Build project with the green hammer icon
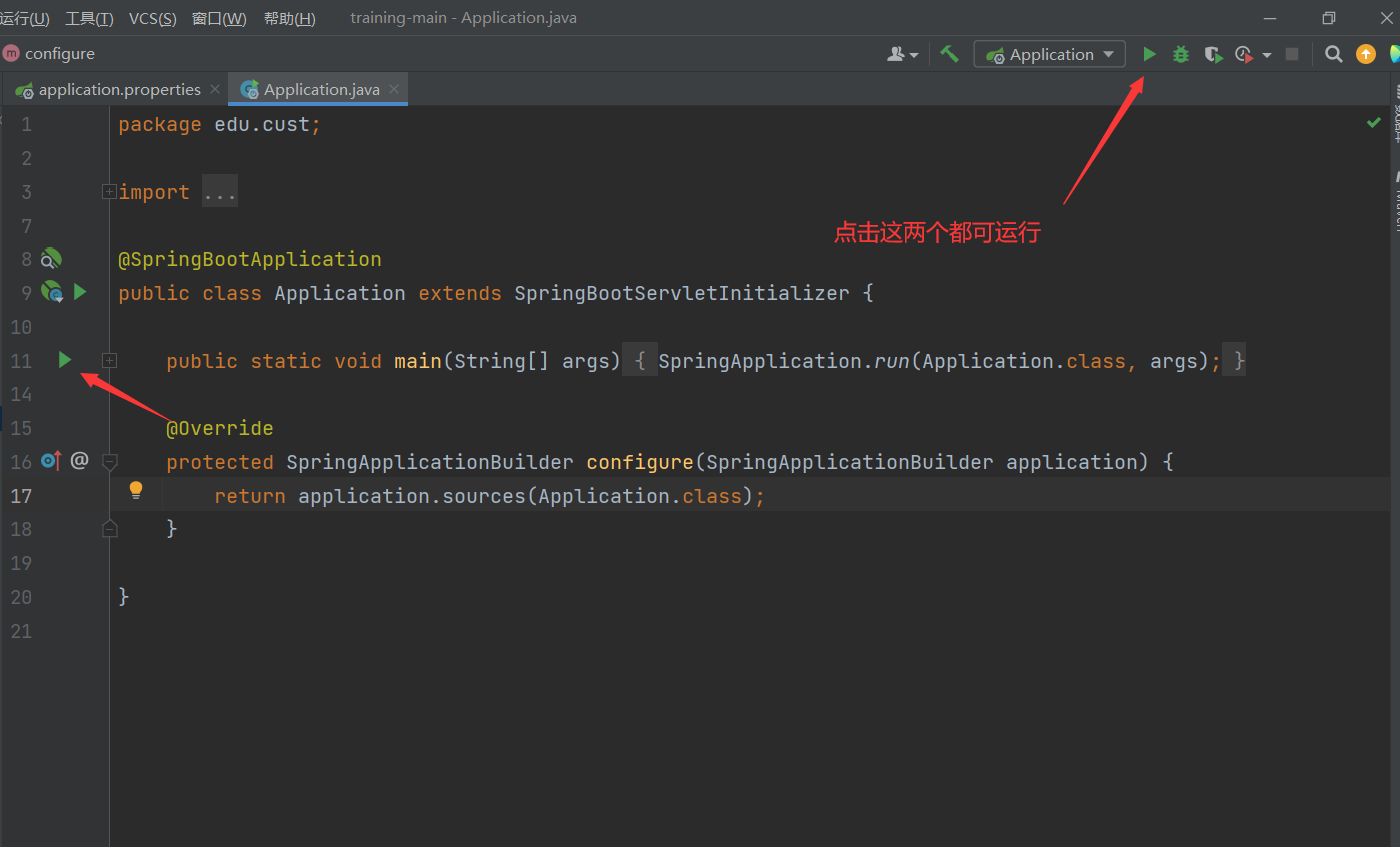This screenshot has height=847, width=1400. click(949, 54)
